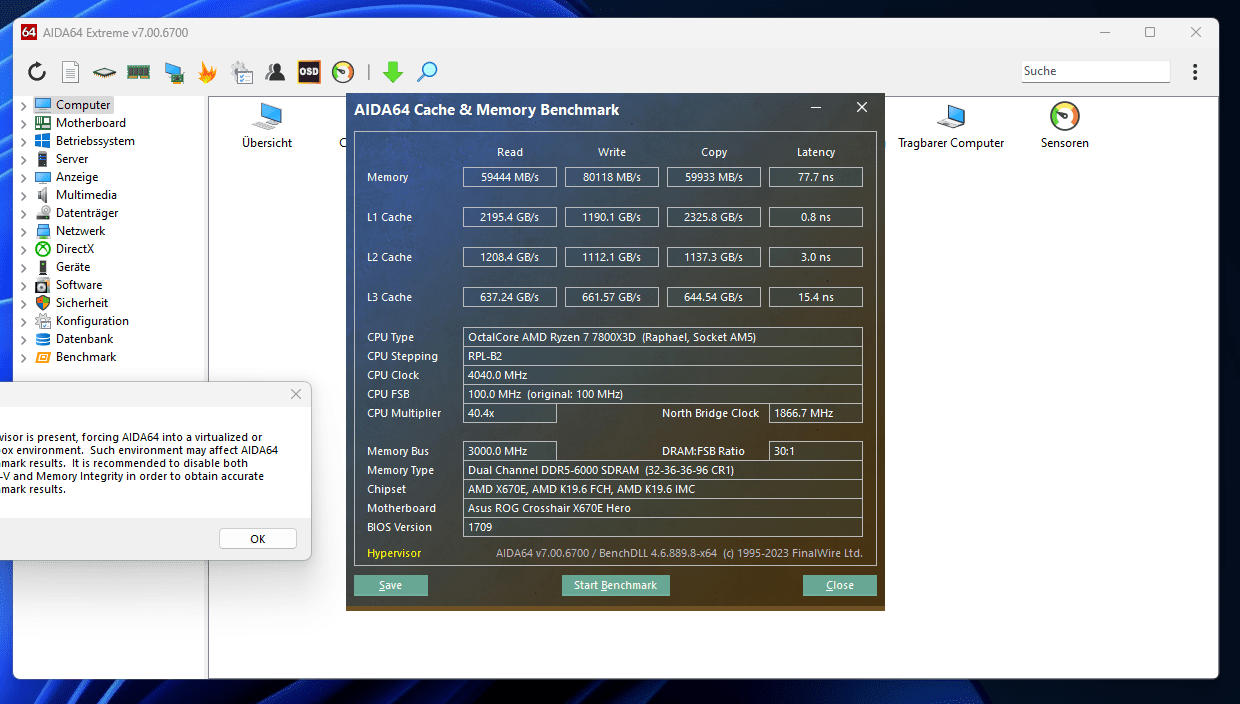Select Anzeige in the sidebar tree
Screen dimensions: 1240x704
[77, 177]
